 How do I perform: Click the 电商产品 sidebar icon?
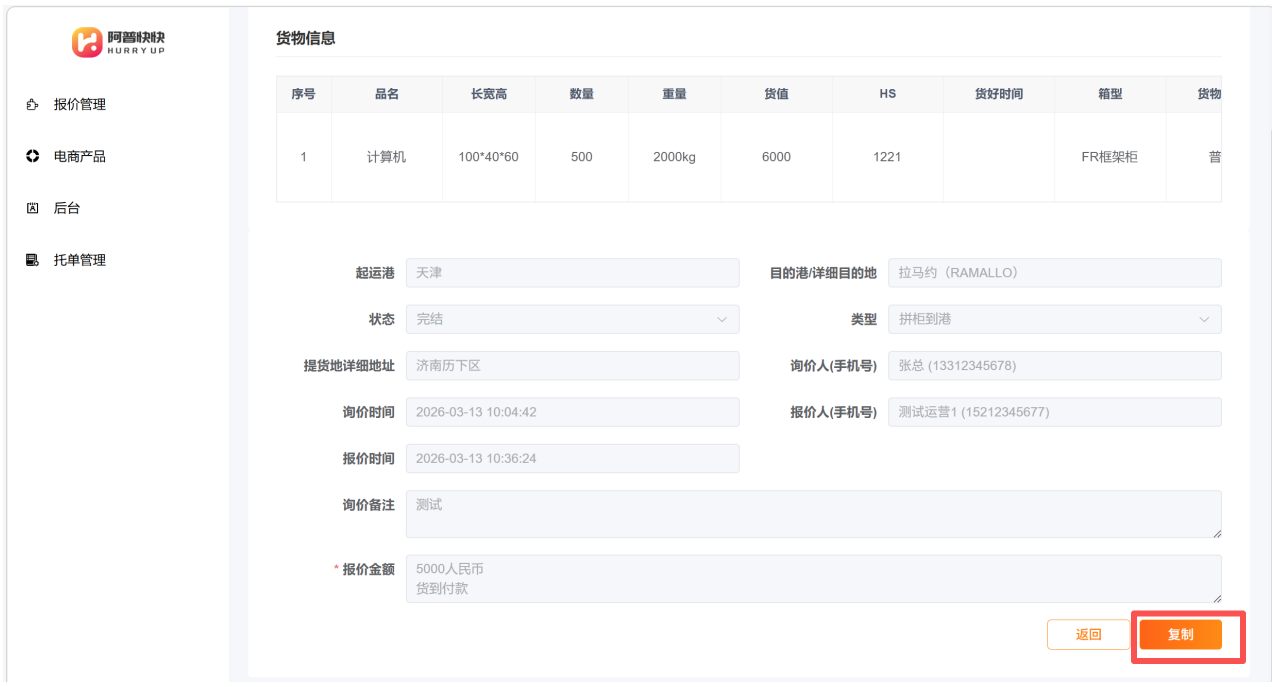pyautogui.click(x=32, y=157)
